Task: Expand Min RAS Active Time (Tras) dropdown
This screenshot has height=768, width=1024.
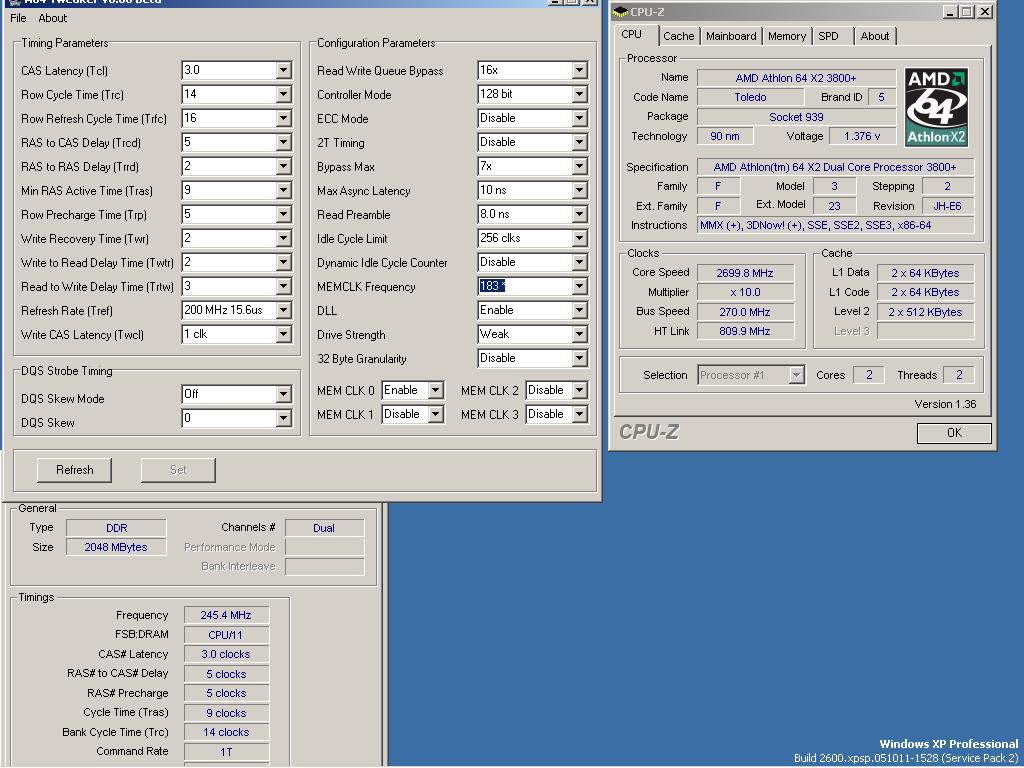Action: click(283, 191)
